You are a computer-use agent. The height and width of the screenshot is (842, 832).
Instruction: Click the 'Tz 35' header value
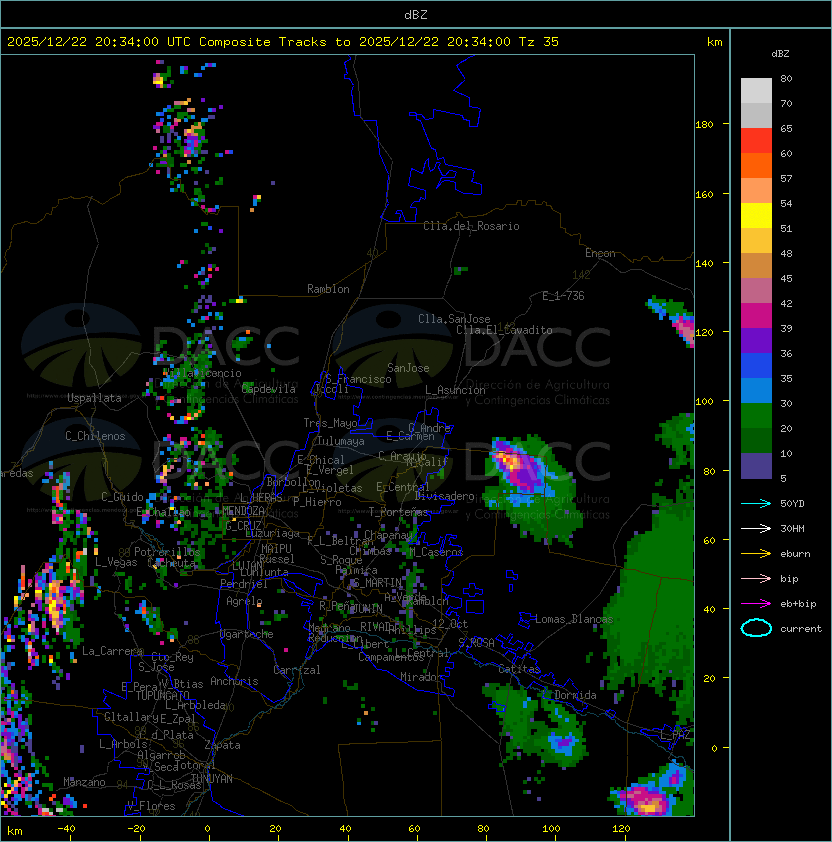[x=539, y=42]
